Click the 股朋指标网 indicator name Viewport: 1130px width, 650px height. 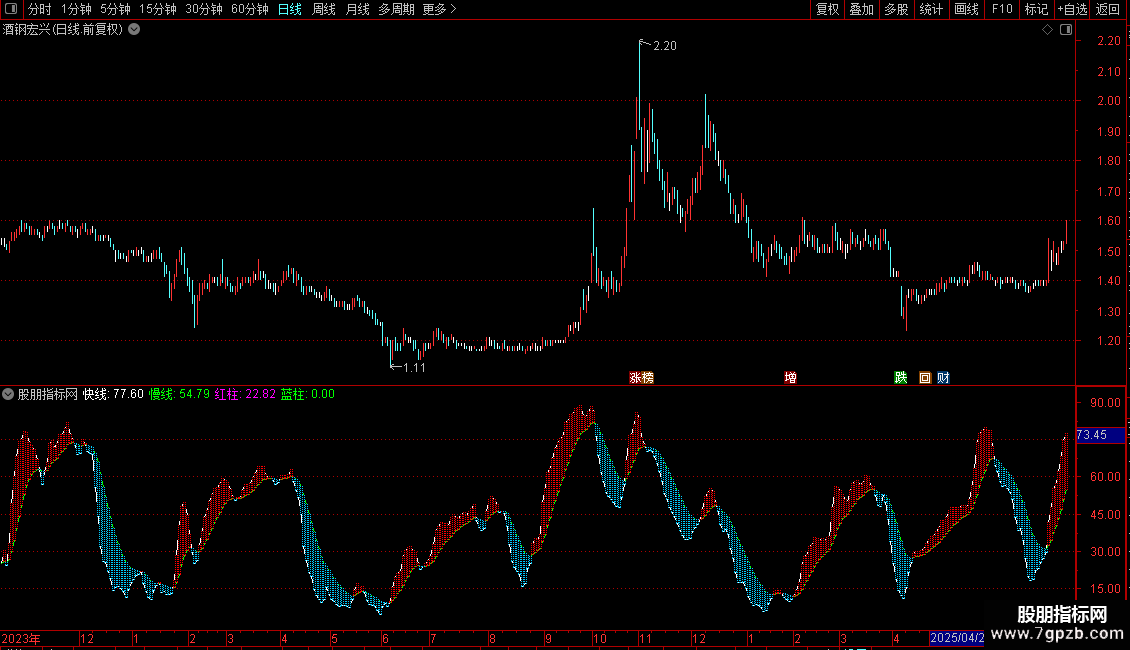(x=48, y=394)
